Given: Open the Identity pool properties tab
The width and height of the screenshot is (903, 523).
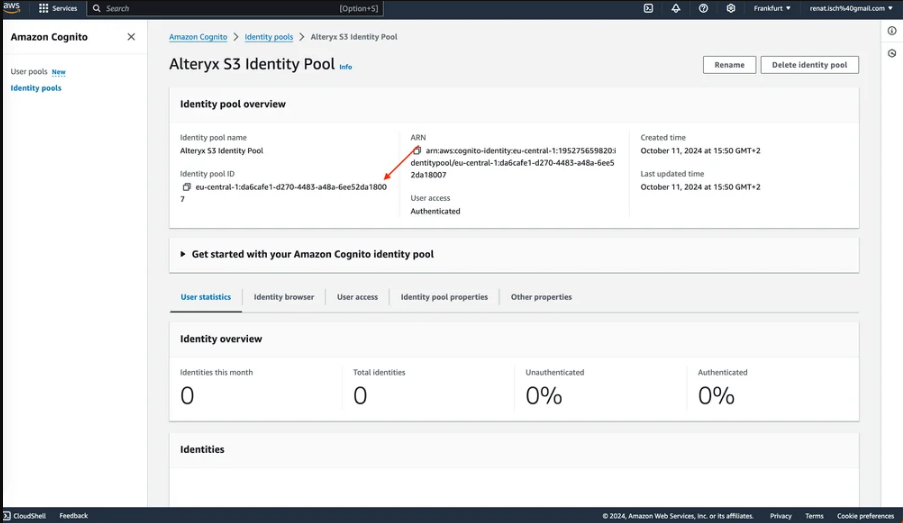Looking at the screenshot, I should 444,297.
